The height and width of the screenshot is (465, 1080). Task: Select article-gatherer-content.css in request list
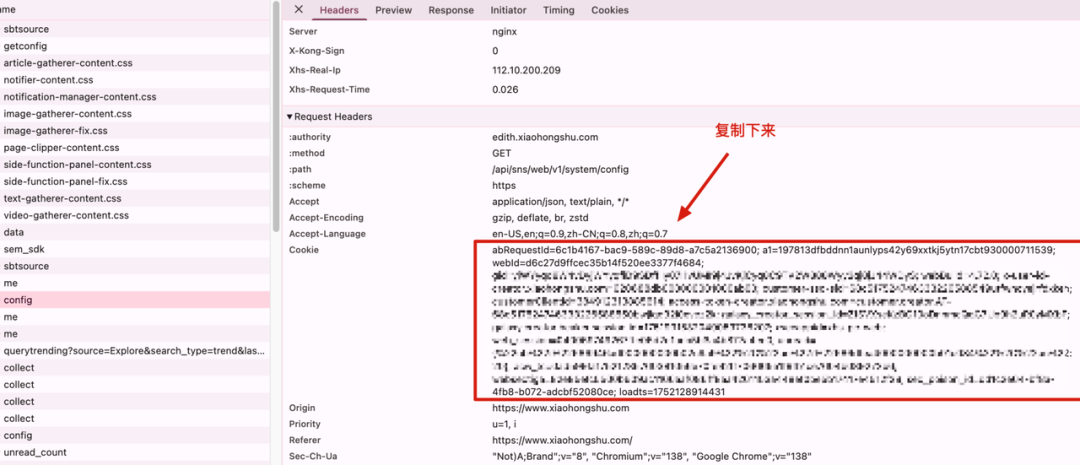pos(135,63)
